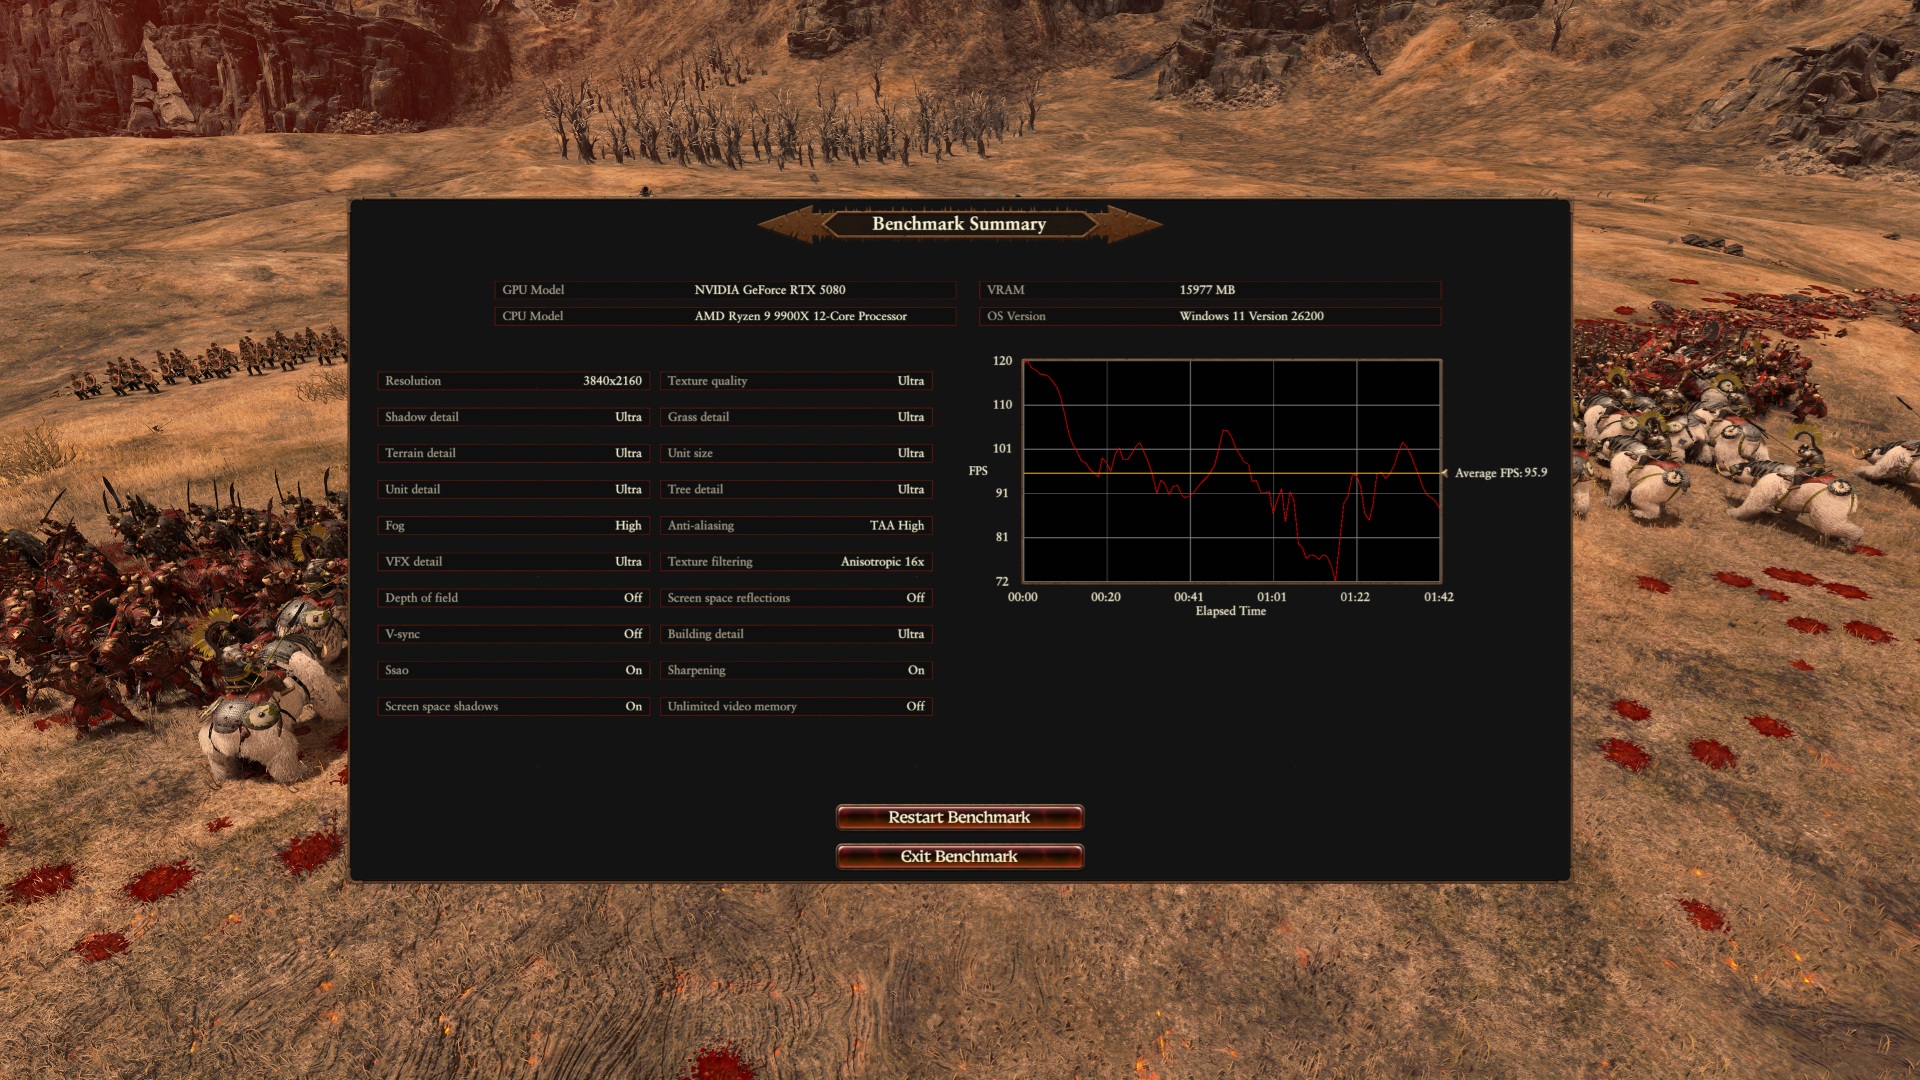Click the V-sync Off row
Viewport: 1920px width, 1080px height.
(x=513, y=634)
